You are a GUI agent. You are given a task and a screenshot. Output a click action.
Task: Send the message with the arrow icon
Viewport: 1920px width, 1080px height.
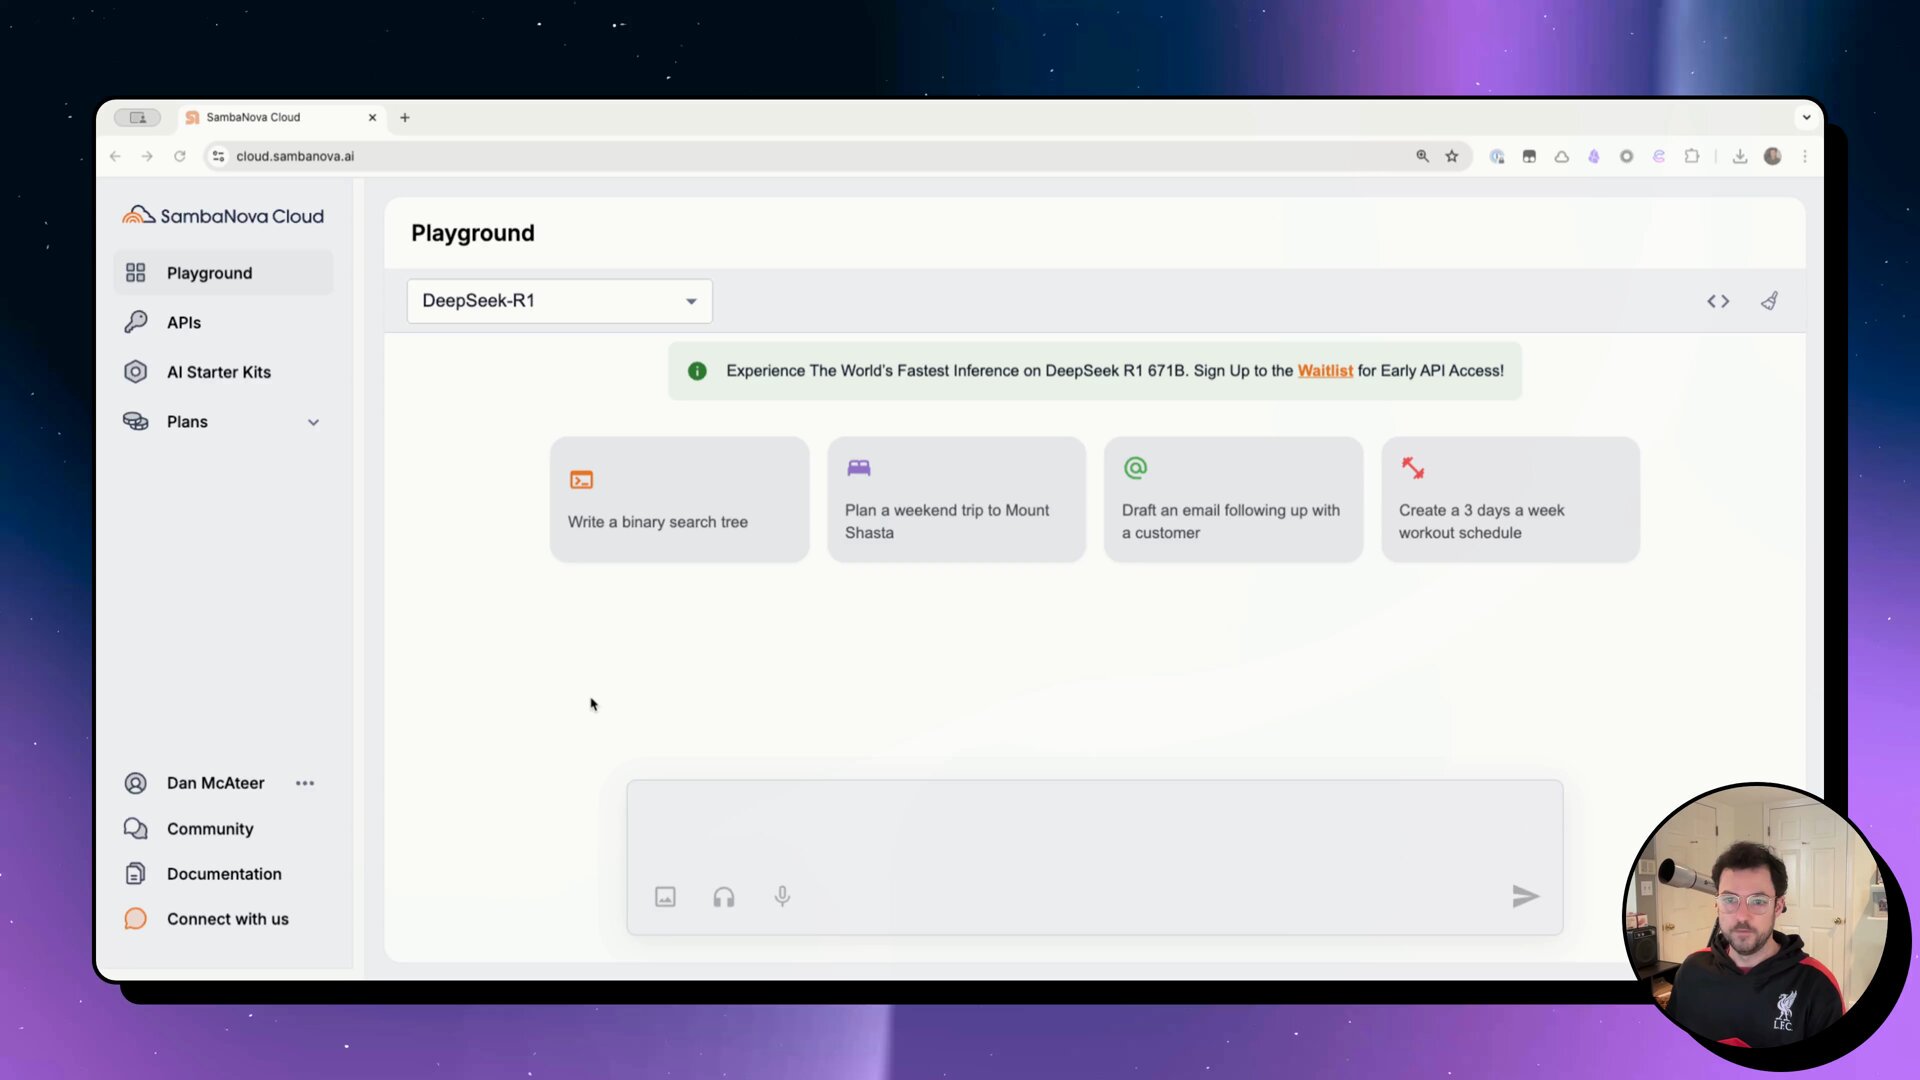tap(1525, 896)
